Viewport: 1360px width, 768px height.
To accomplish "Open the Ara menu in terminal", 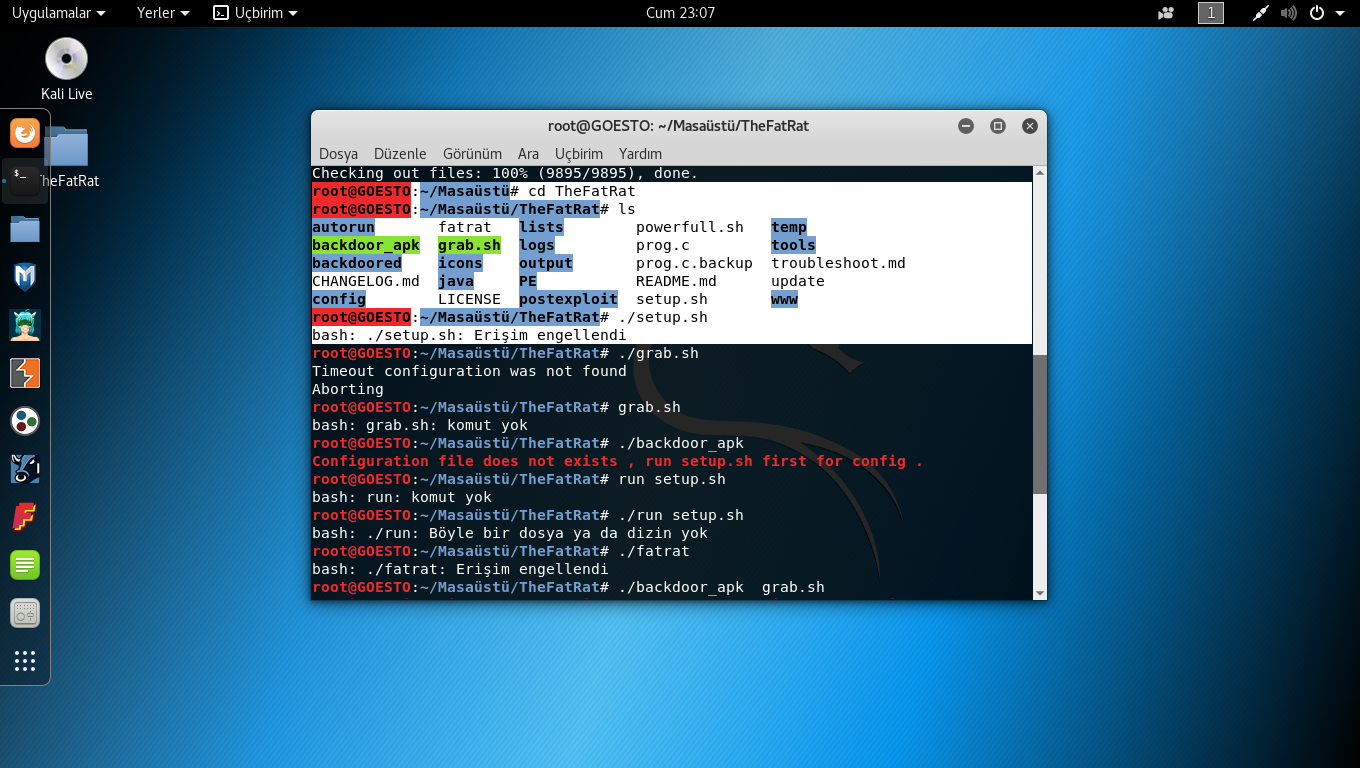I will [x=528, y=154].
